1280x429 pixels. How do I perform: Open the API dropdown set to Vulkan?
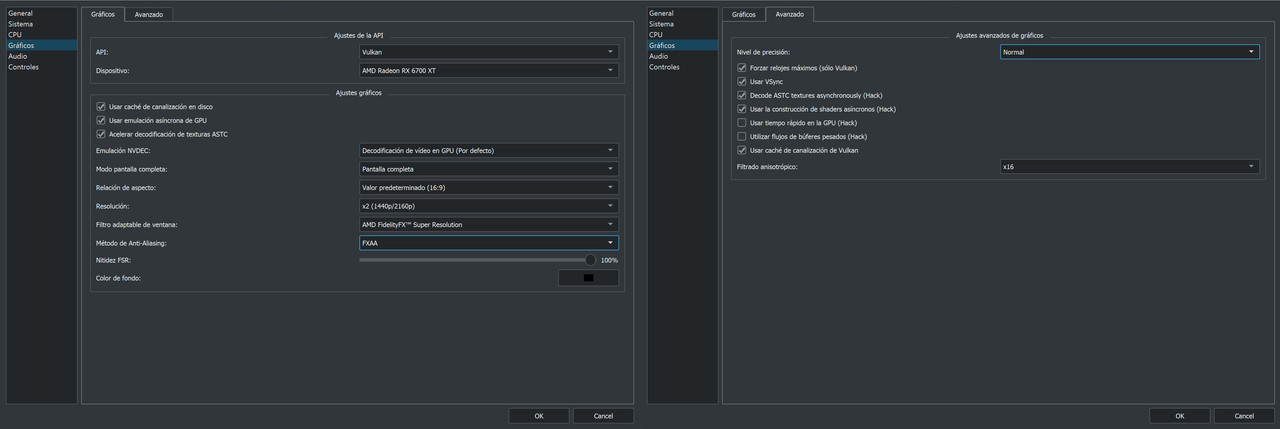point(488,51)
